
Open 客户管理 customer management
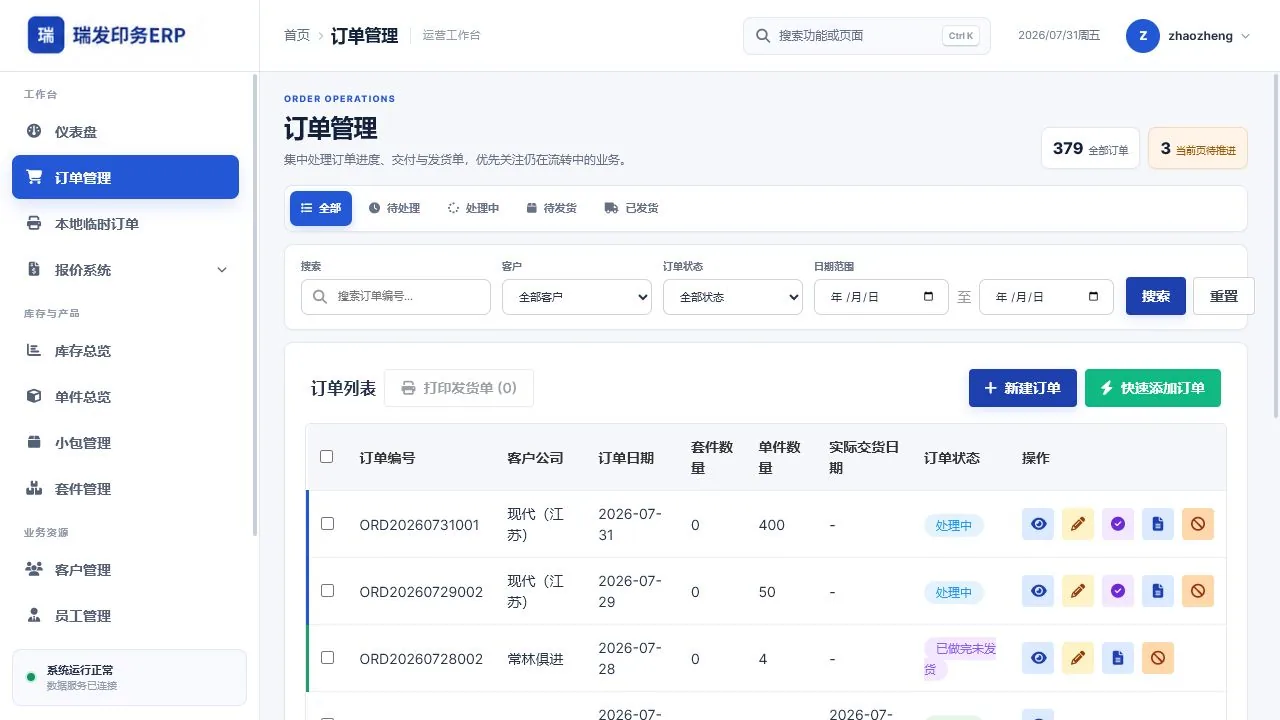point(125,570)
